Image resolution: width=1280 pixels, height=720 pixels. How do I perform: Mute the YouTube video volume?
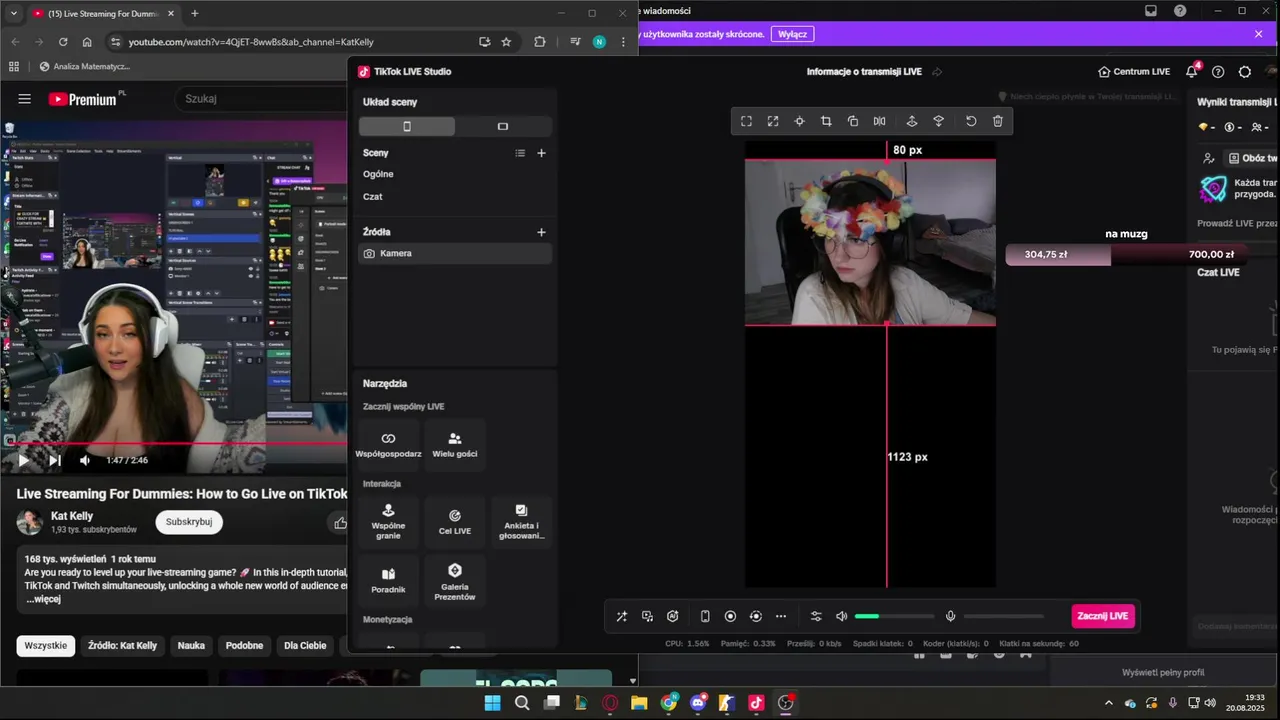click(85, 461)
